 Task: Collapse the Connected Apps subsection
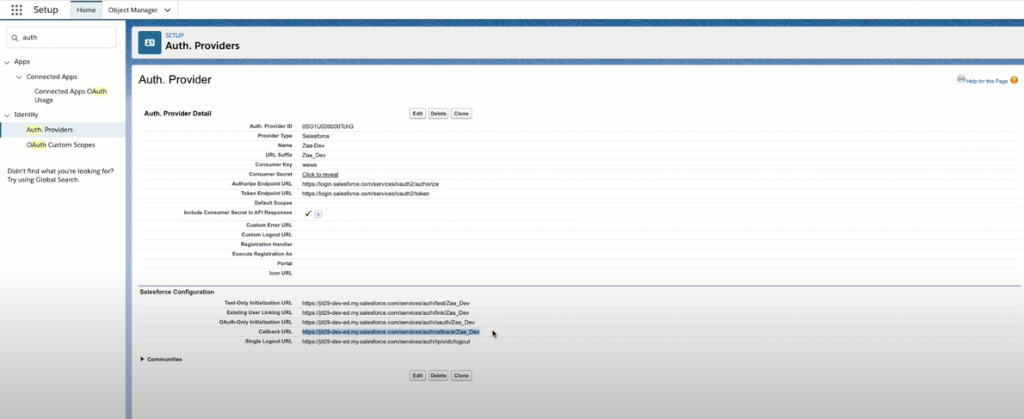click(18, 77)
